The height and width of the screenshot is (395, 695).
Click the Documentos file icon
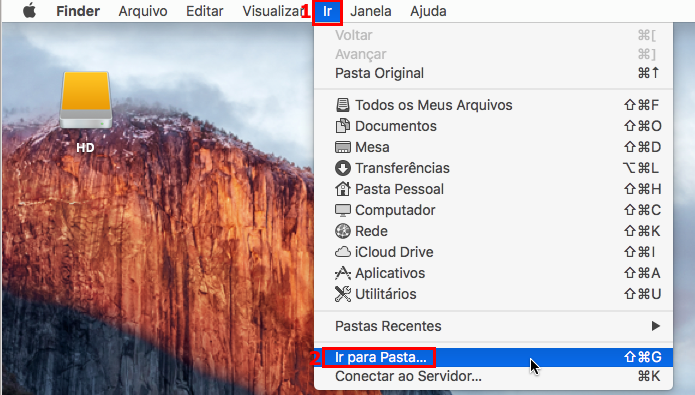click(x=342, y=126)
